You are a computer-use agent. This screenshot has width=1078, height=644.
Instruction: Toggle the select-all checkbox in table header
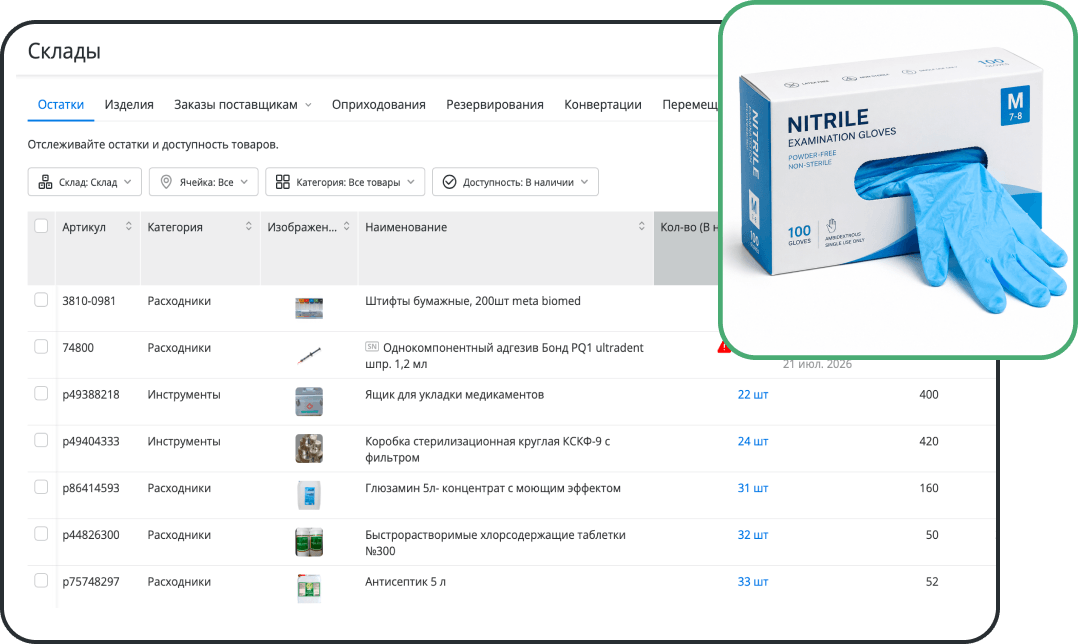pyautogui.click(x=41, y=226)
